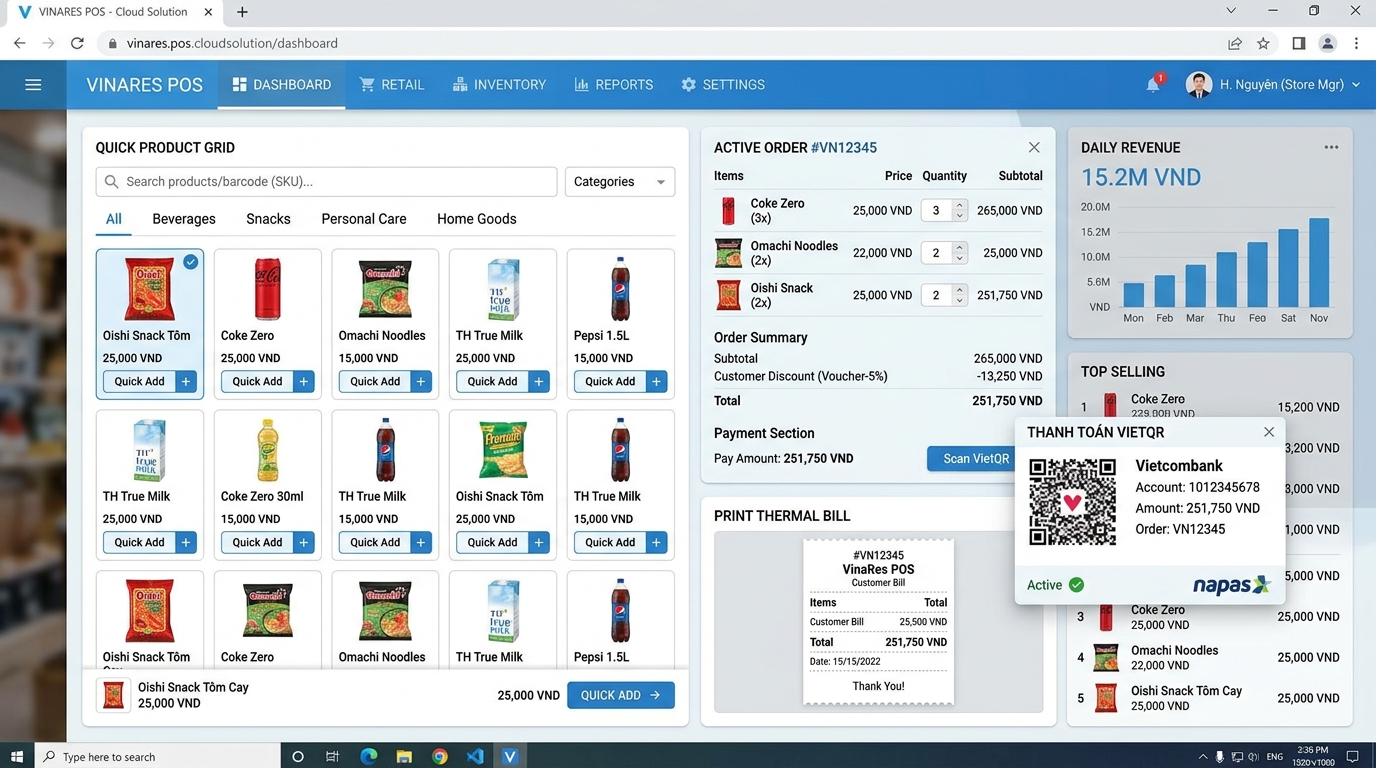1376x768 pixels.
Task: Click the Napas logo in VietQR popup
Action: point(1231,585)
